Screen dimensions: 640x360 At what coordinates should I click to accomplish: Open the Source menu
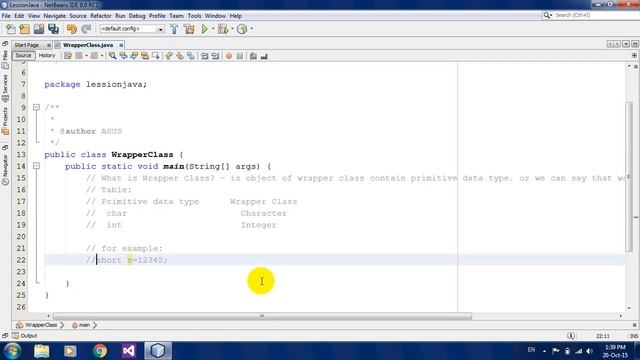click(78, 16)
